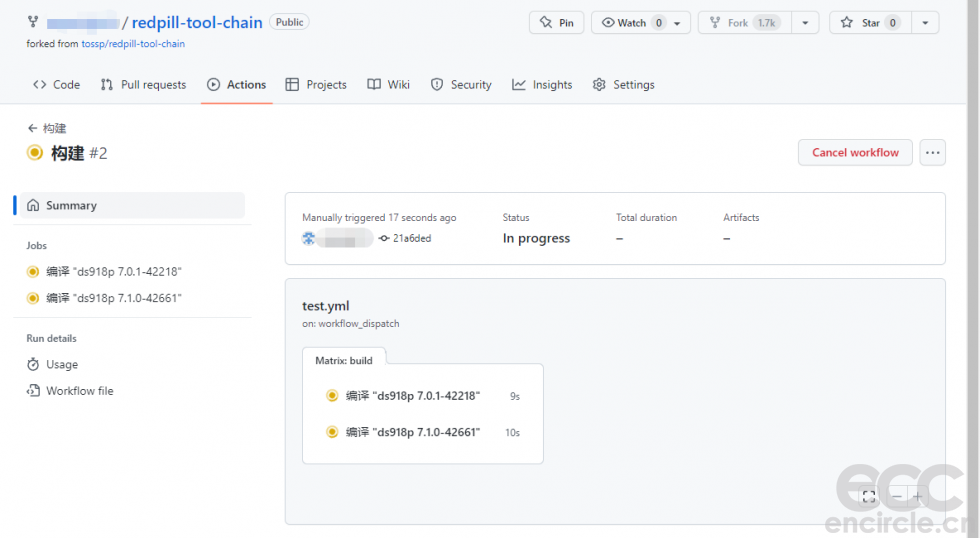The image size is (980, 538).
Task: Click the Watch button's eye icon
Action: coord(608,22)
